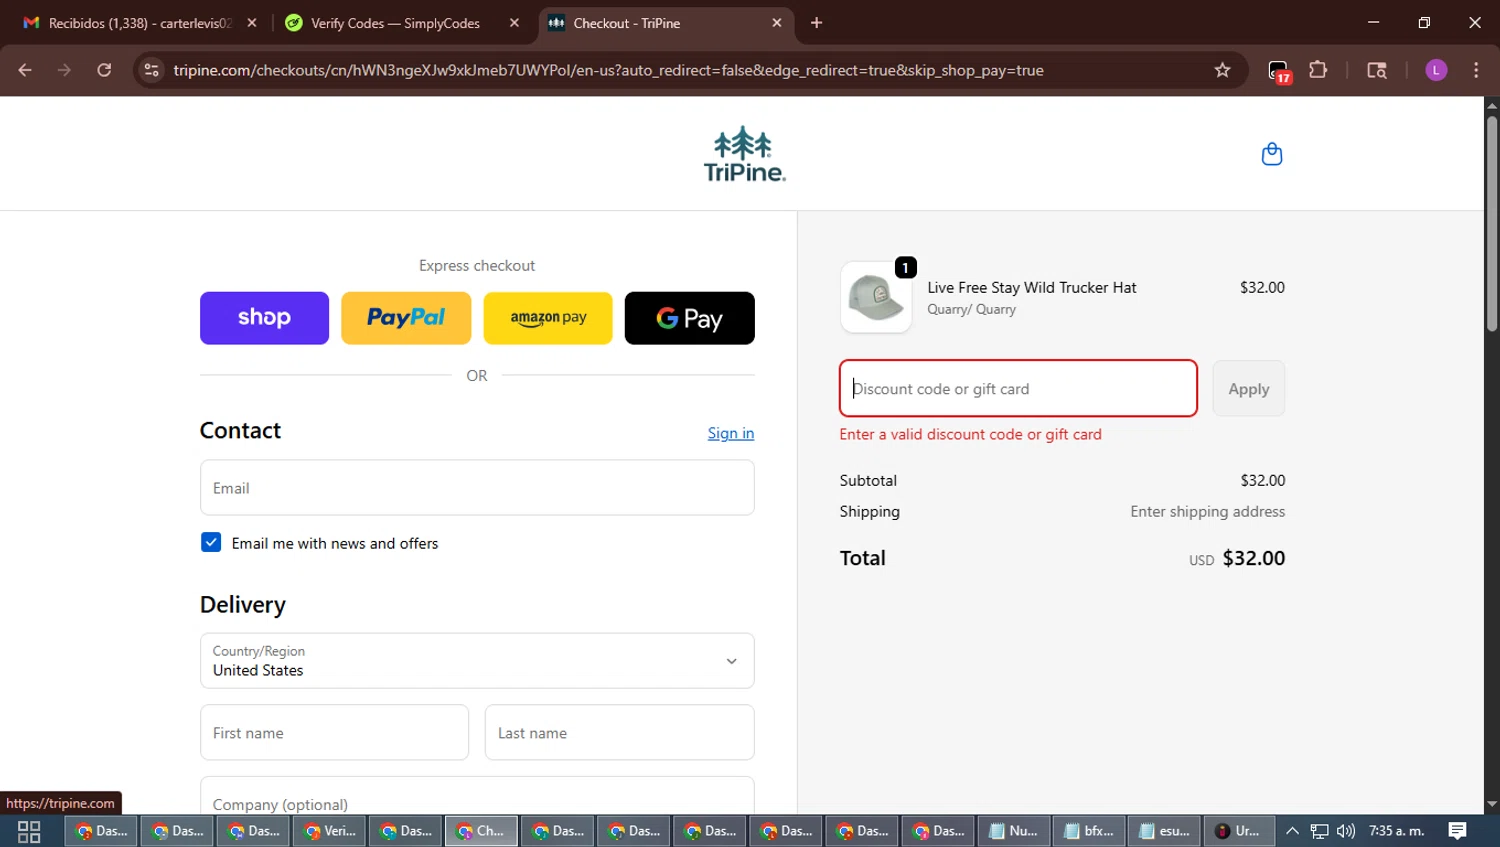Open Windows Task View button
This screenshot has width=1500, height=847.
pos(29,831)
